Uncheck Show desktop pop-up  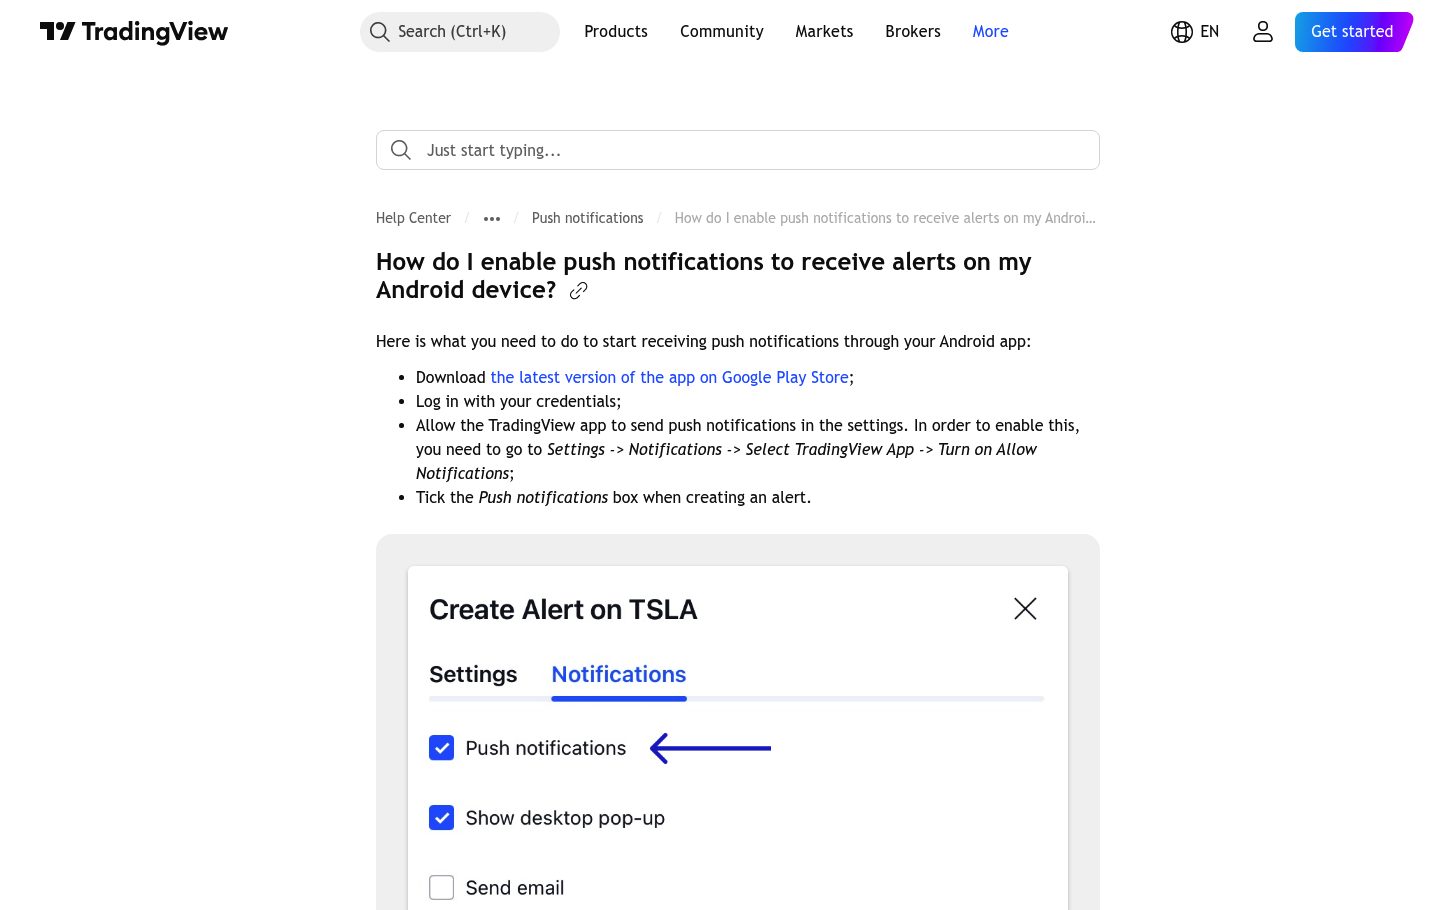tap(441, 818)
